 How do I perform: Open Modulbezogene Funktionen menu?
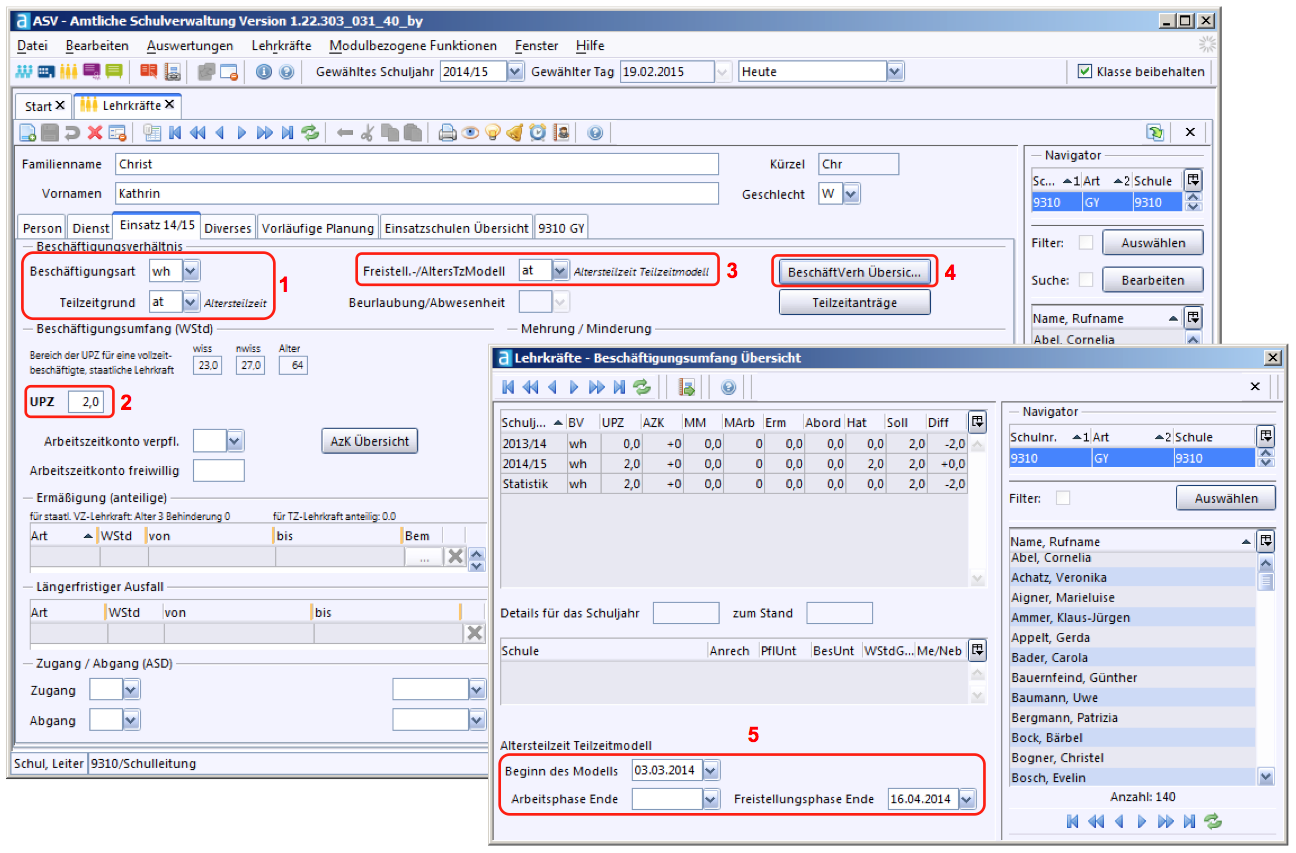point(412,46)
